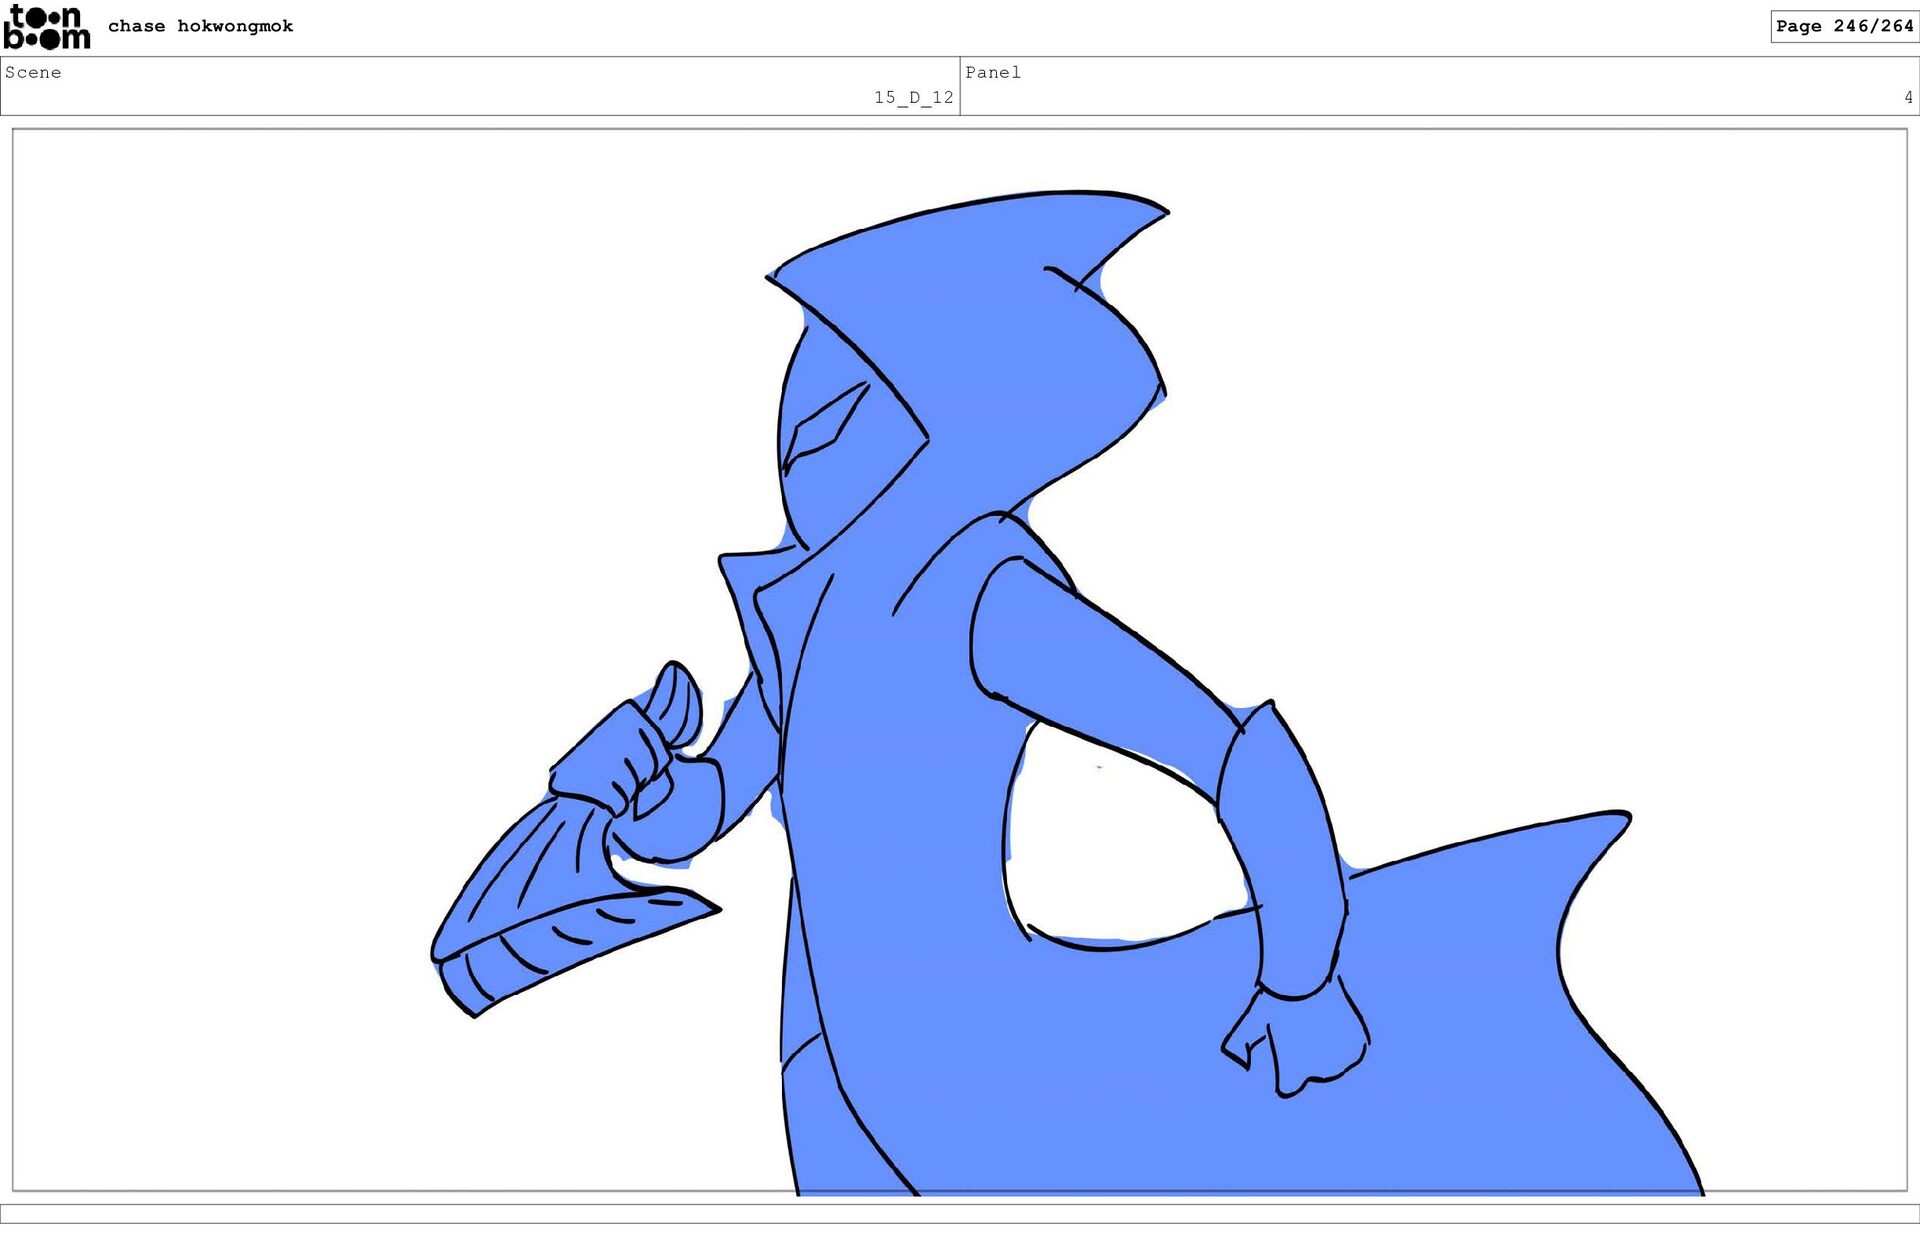Click the project title 'chase hokwongmok'
This screenshot has width=1920, height=1242.
[200, 26]
